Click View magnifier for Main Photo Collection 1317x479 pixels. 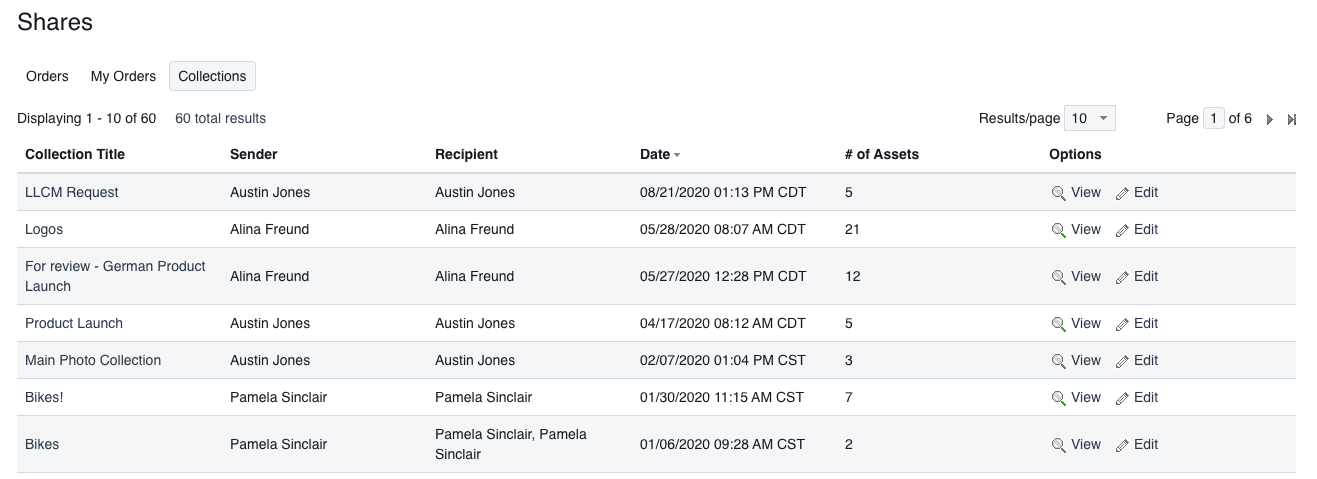coord(1058,361)
